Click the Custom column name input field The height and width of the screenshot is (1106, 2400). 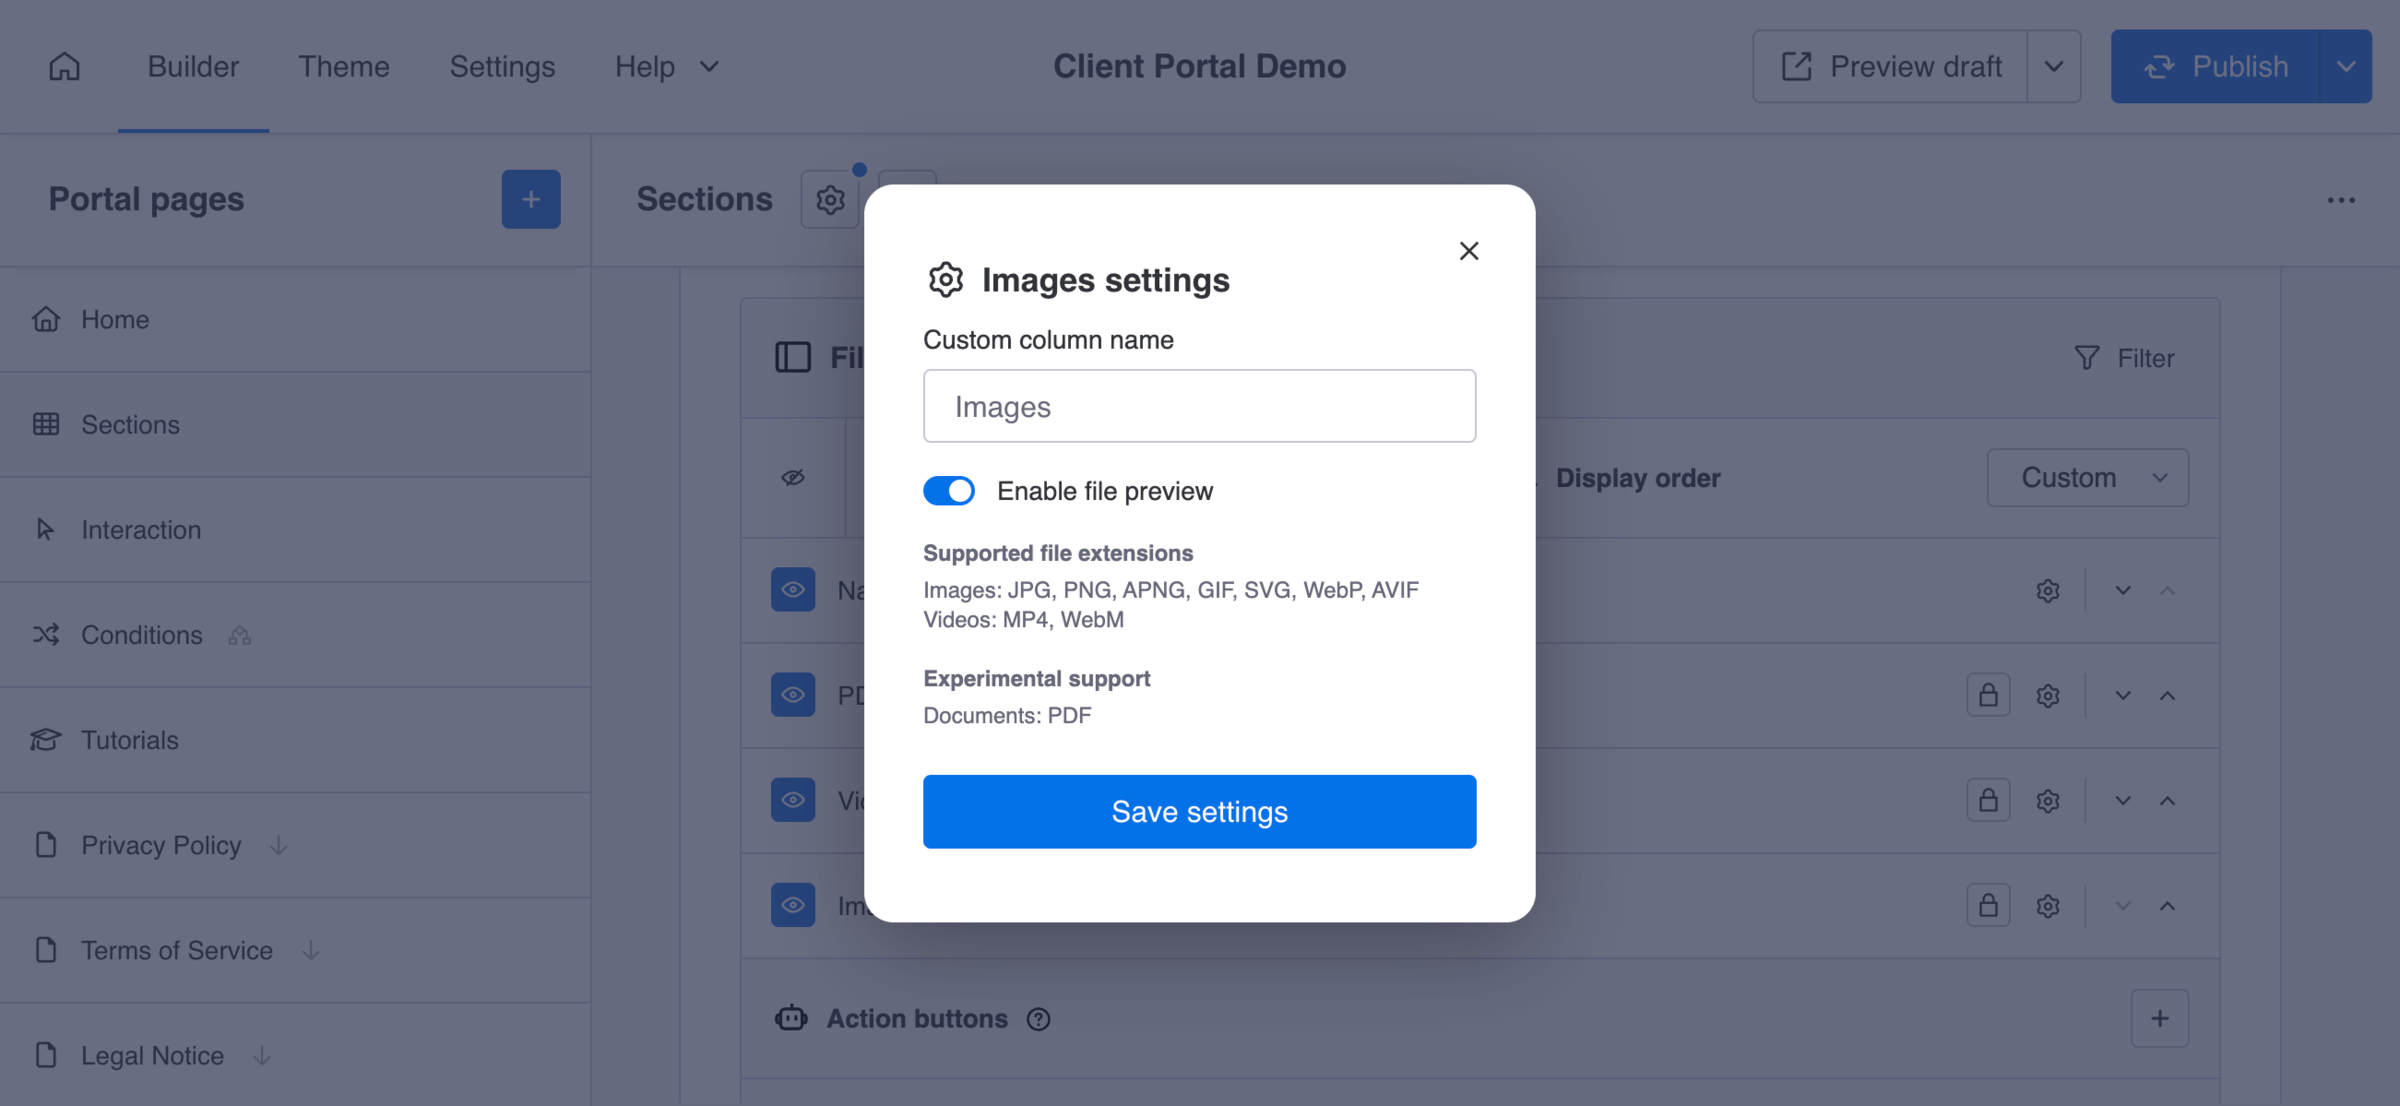click(x=1199, y=406)
